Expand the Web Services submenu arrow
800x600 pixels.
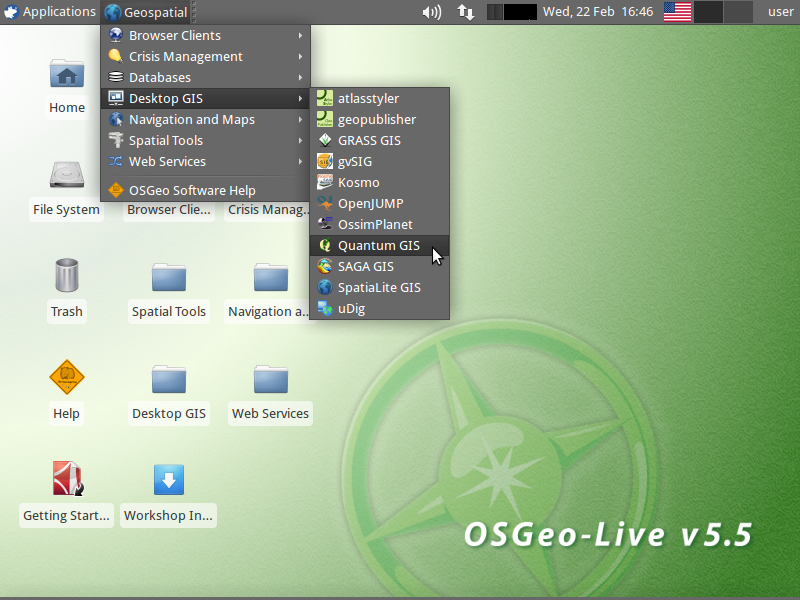301,161
